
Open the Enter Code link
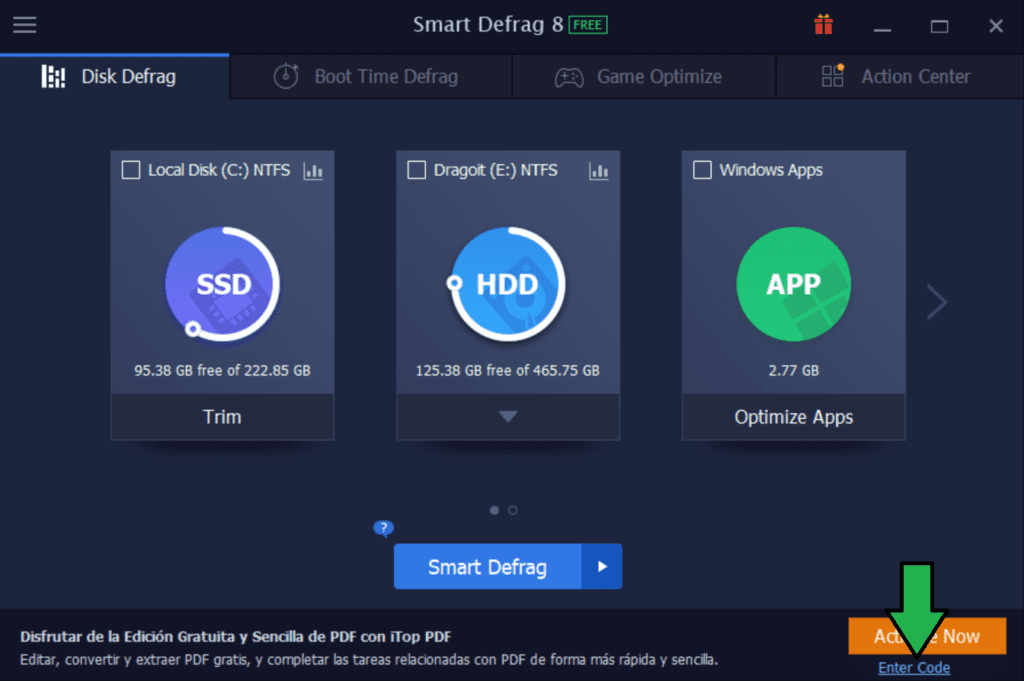914,668
